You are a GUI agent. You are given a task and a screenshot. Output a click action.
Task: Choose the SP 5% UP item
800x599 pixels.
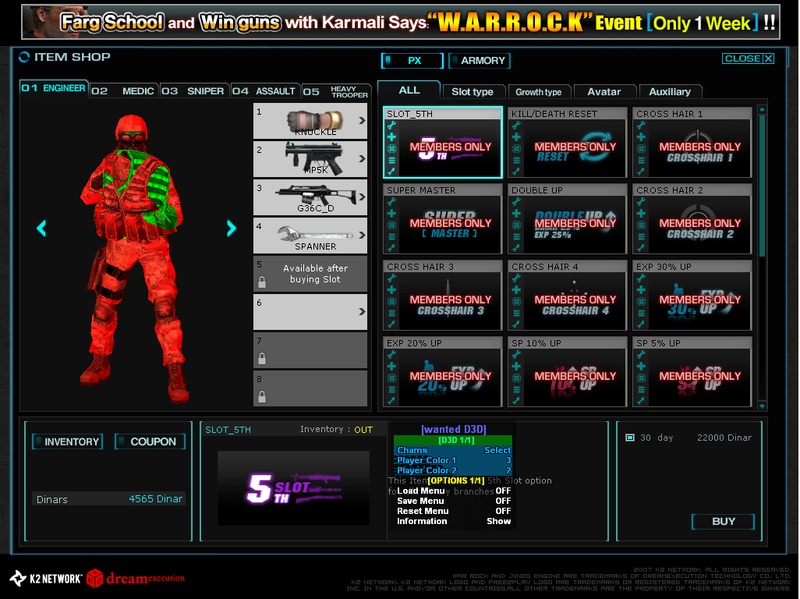(692, 371)
